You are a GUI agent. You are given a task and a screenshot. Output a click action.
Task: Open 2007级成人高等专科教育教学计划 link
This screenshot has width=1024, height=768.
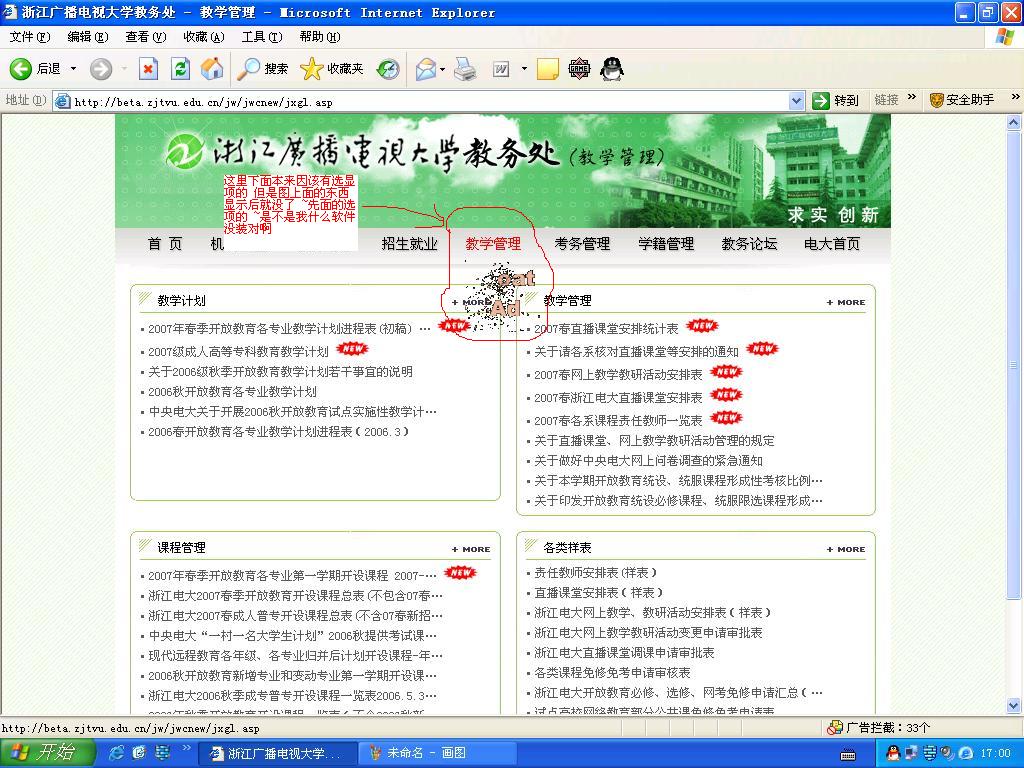(x=238, y=352)
